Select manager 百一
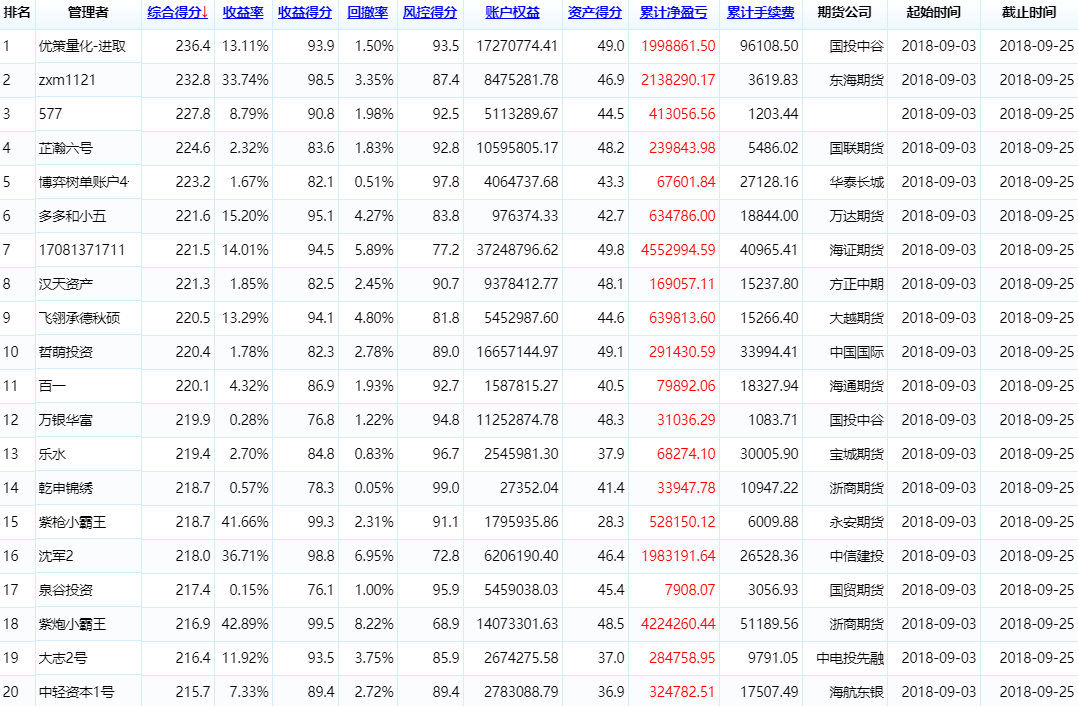1078x706 pixels. [x=52, y=386]
